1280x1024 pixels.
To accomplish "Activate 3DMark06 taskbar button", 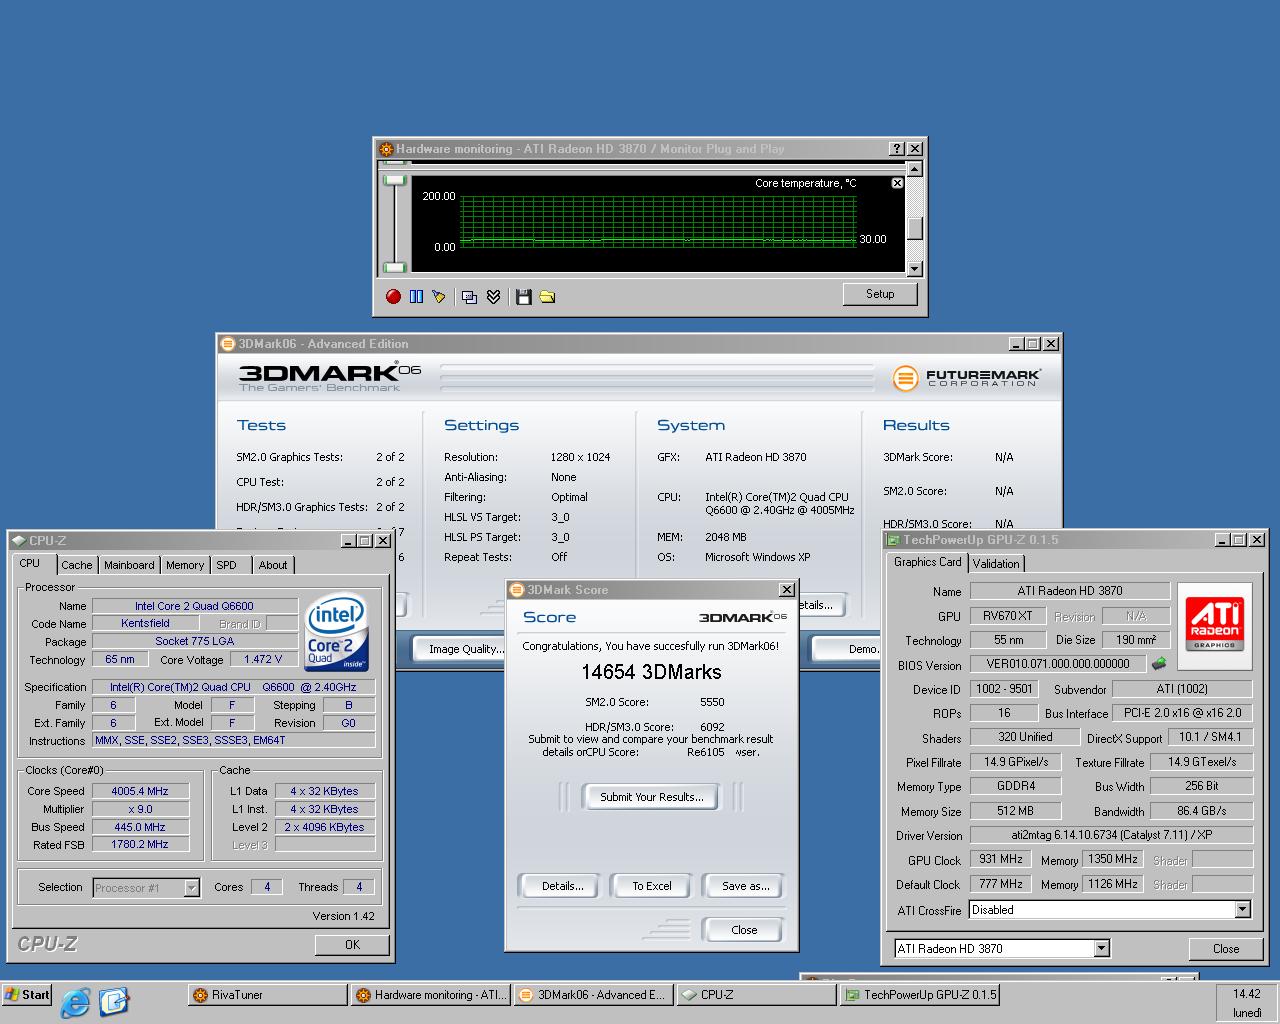I will pyautogui.click(x=594, y=995).
